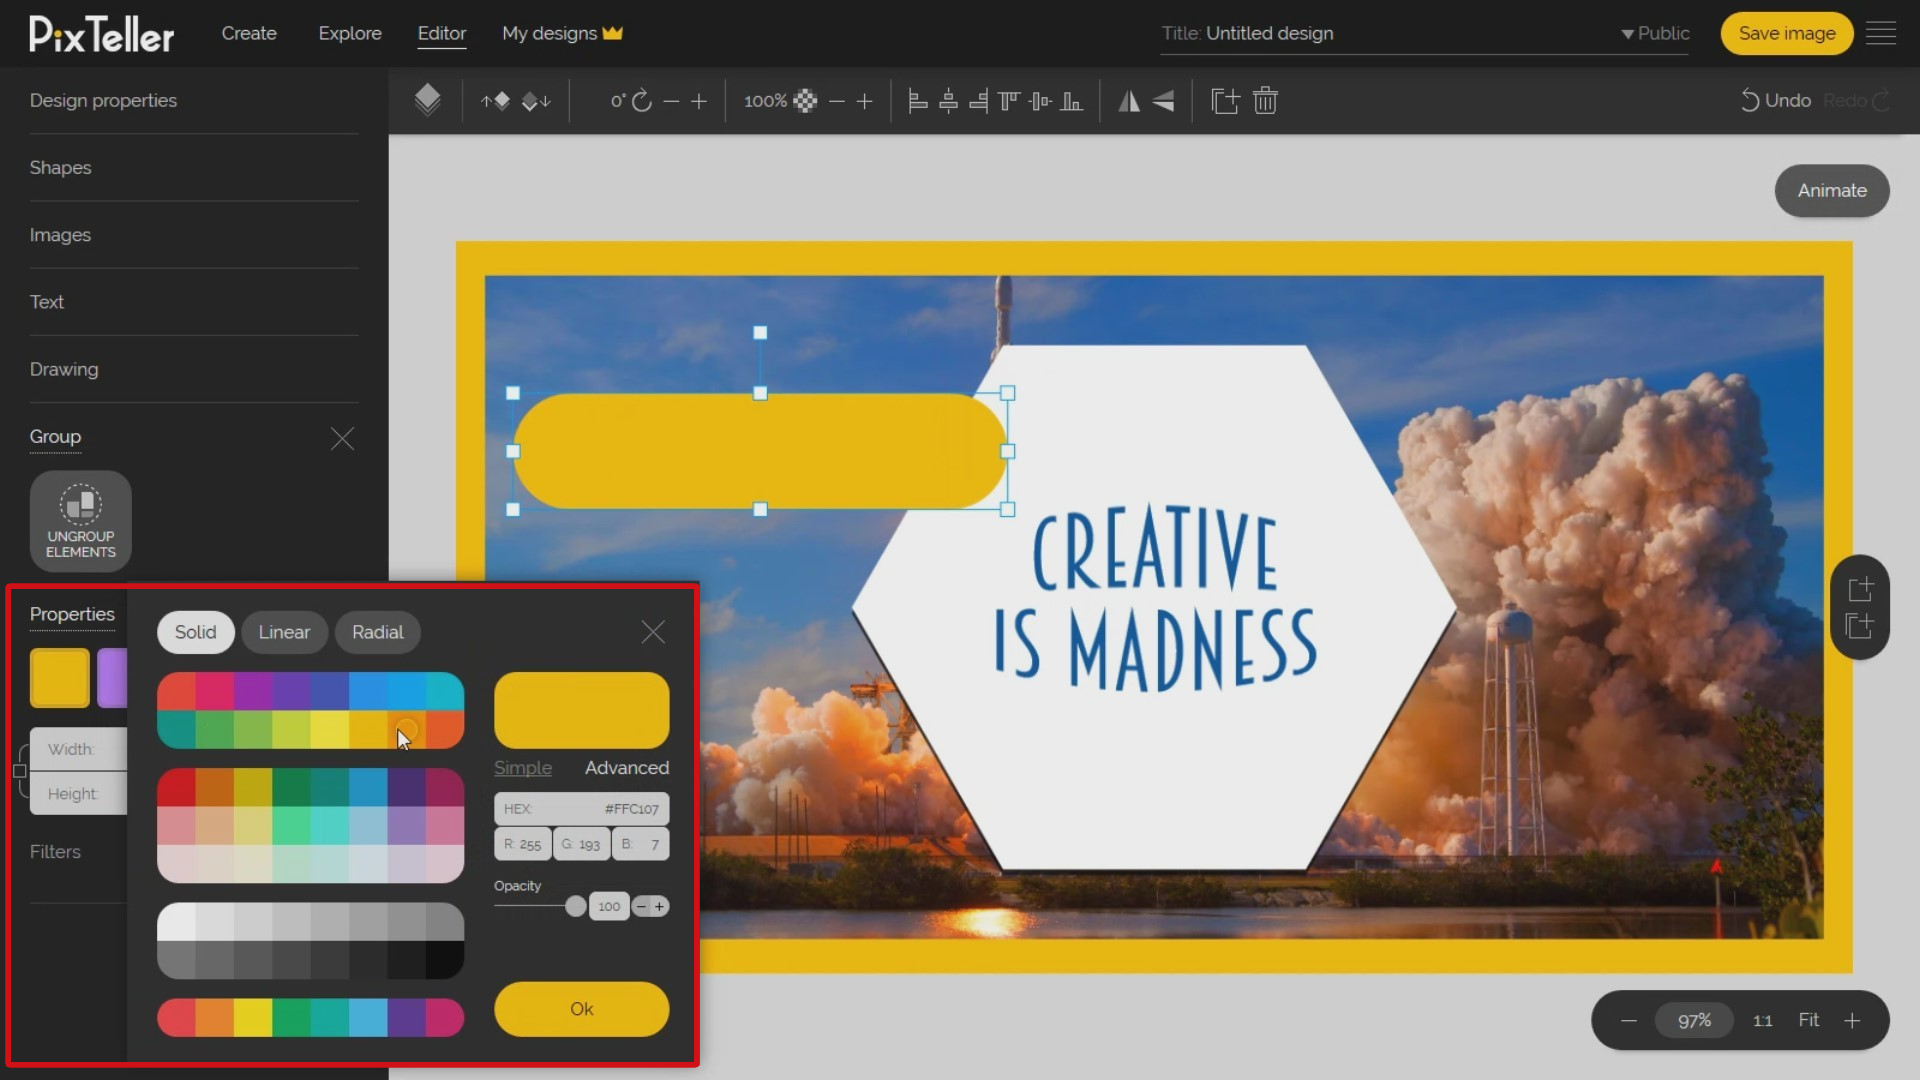
Task: Switch to Simple color options tab
Action: click(522, 767)
